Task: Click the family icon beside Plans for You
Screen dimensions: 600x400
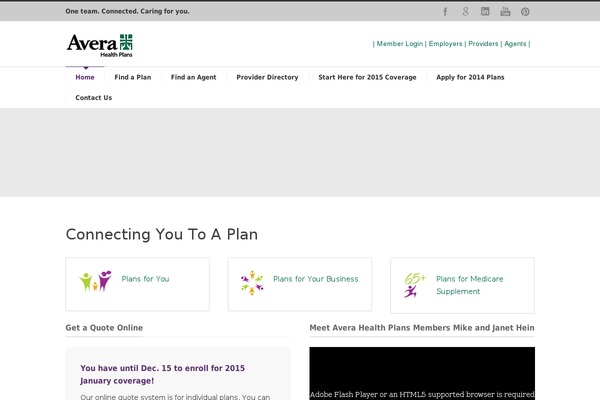Action: pos(95,281)
